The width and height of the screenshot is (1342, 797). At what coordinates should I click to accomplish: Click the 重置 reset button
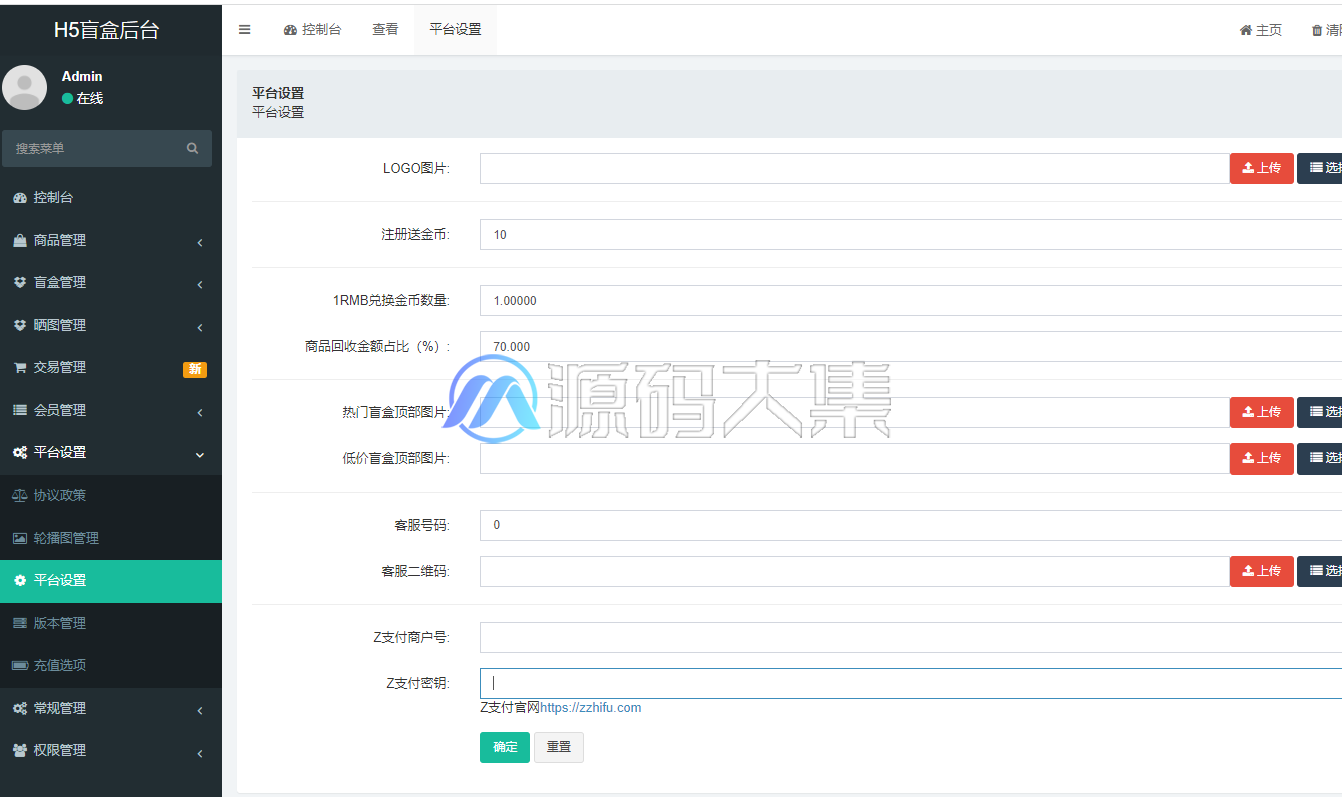(559, 747)
